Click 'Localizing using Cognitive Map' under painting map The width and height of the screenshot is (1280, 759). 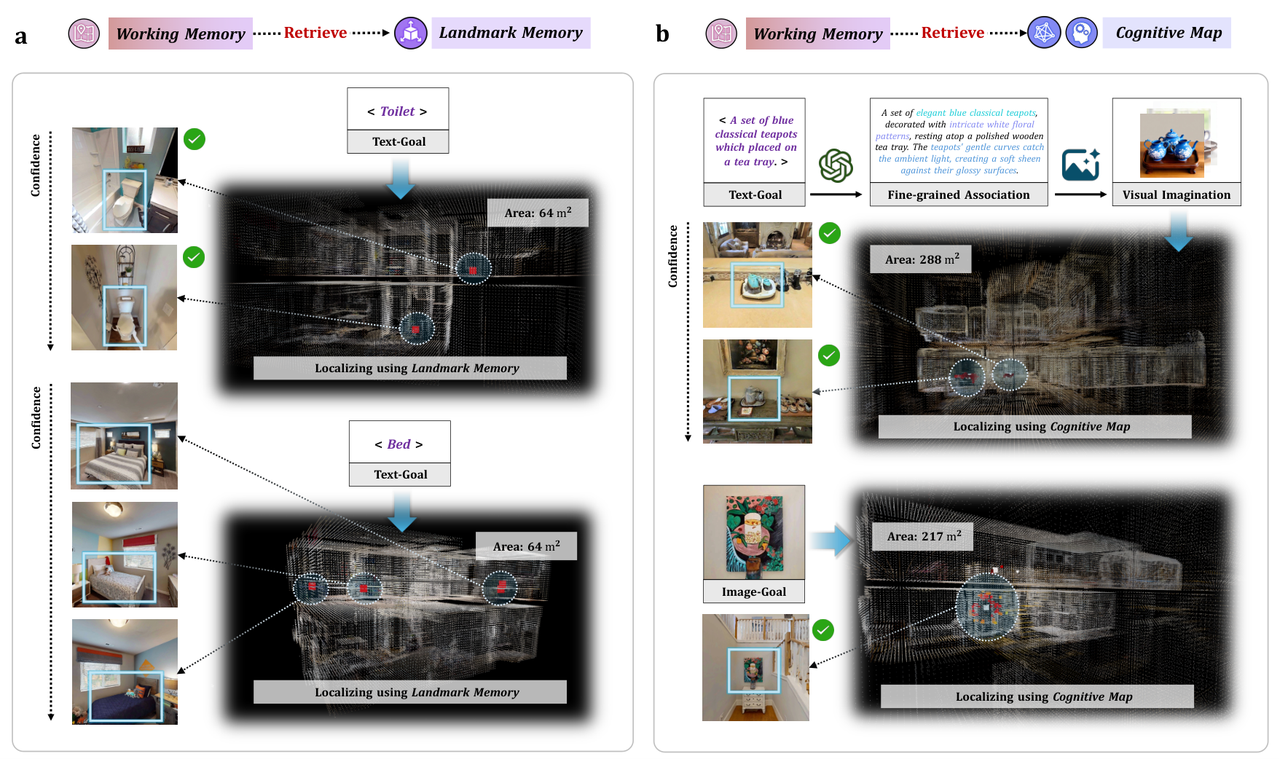click(1037, 696)
